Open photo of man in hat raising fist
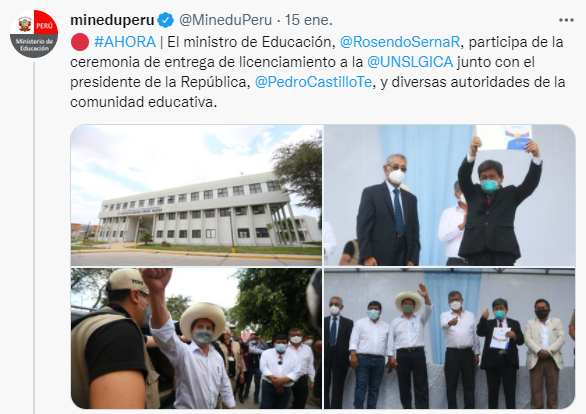Viewport: 586px width, 414px height. tap(197, 338)
